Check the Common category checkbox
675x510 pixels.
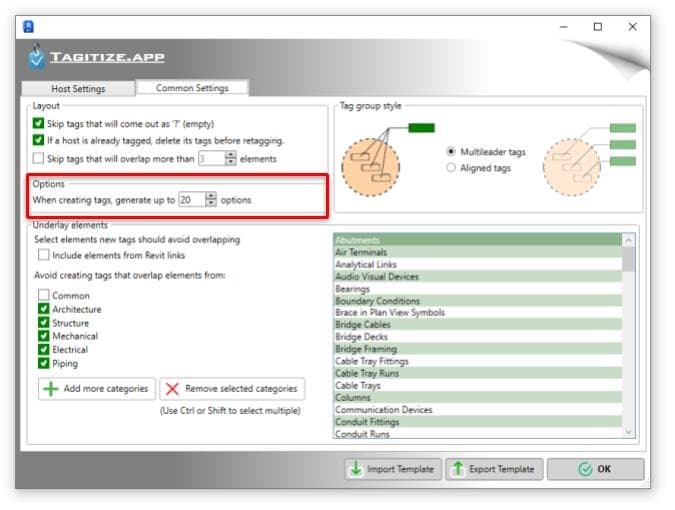pos(43,295)
